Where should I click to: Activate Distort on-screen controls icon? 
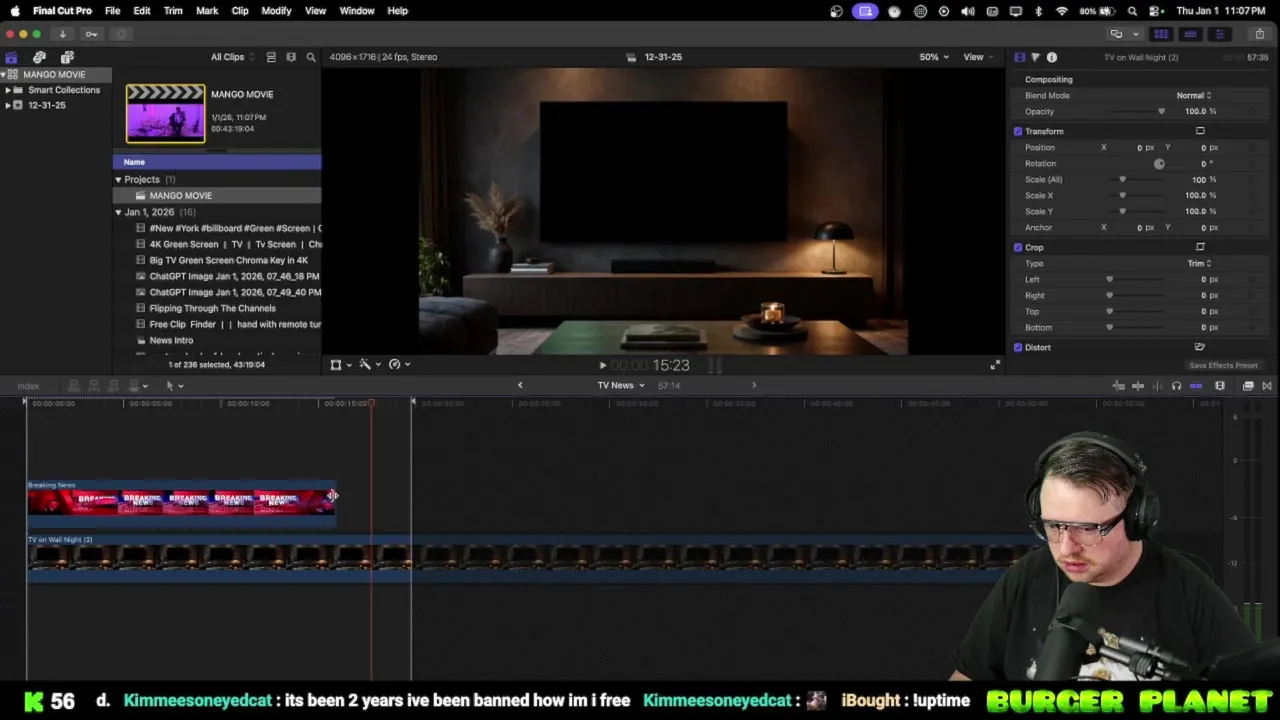[x=1200, y=347]
